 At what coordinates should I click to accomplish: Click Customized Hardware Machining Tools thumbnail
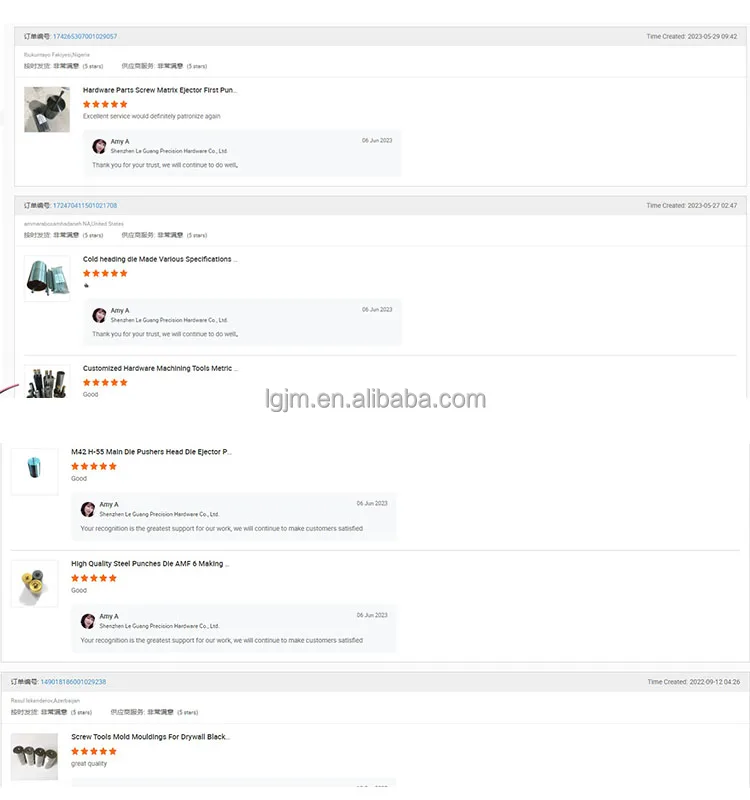click(x=47, y=382)
